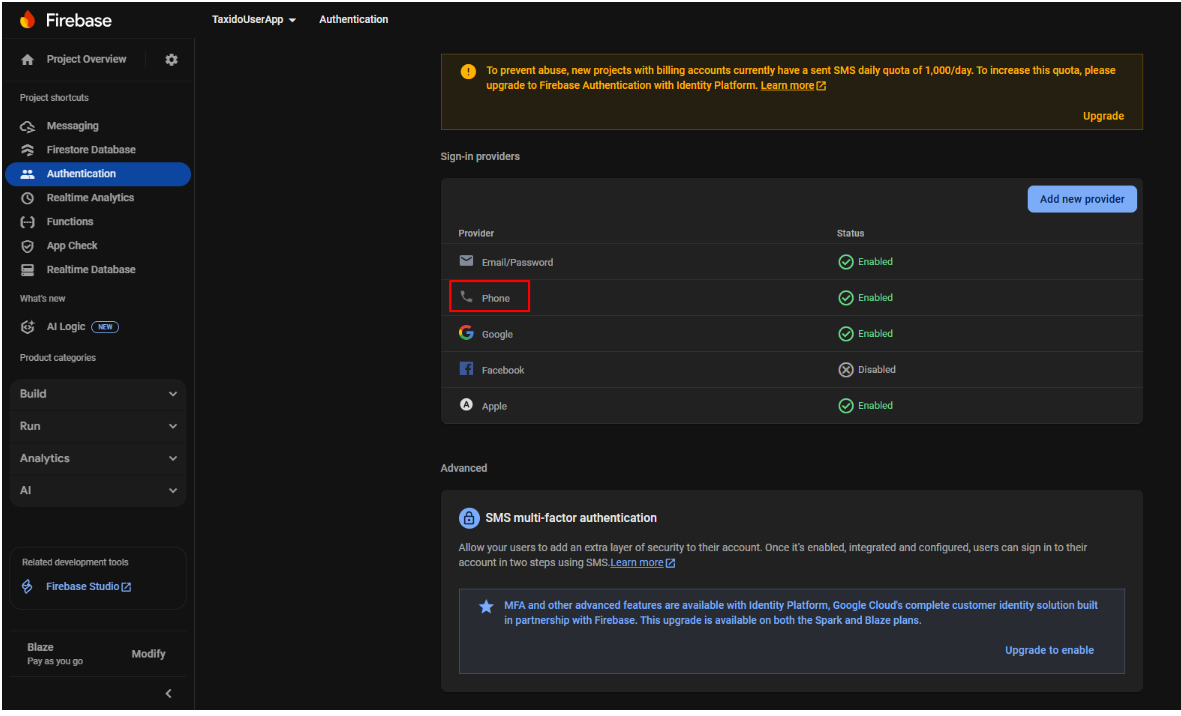Click the Firebase logo icon
Image resolution: width=1181 pixels, height=716 pixels.
(27, 20)
